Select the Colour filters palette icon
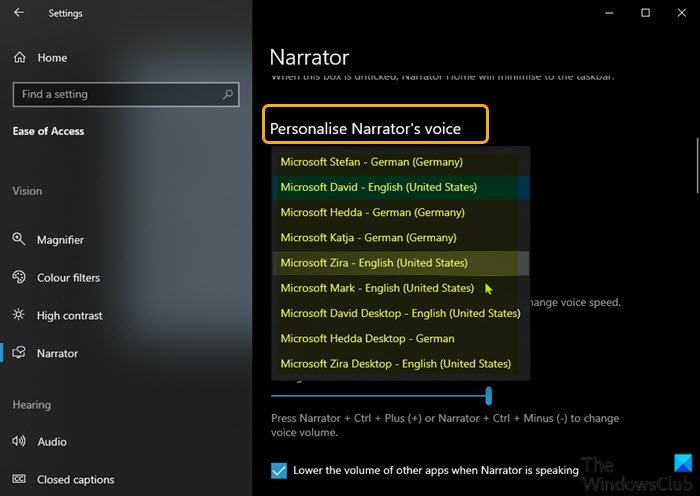The height and width of the screenshot is (496, 700). pyautogui.click(x=18, y=278)
